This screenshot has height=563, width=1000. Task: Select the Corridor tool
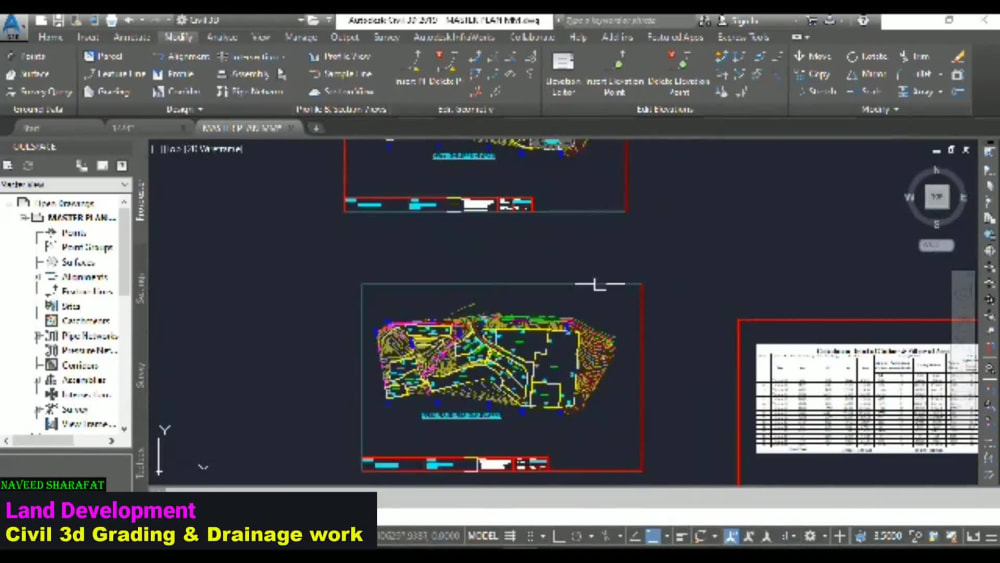177,92
